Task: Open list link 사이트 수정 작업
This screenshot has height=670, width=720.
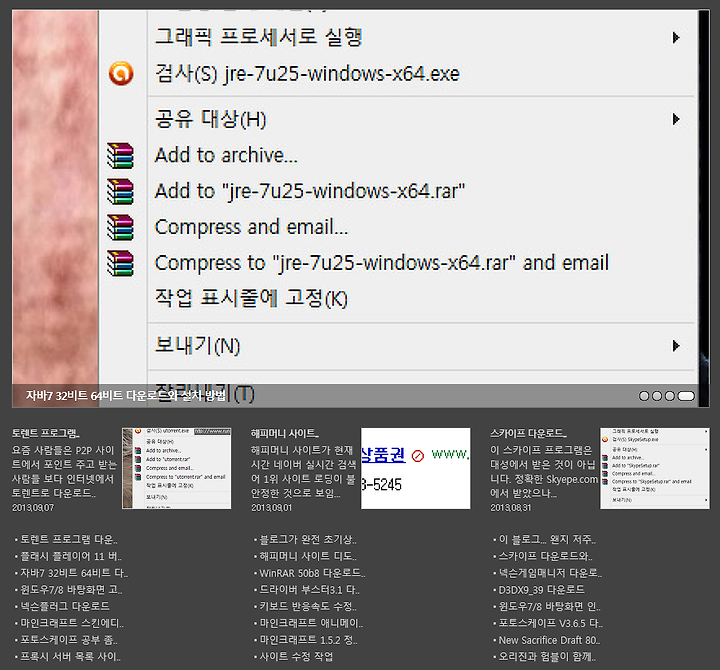Action: click(296, 657)
